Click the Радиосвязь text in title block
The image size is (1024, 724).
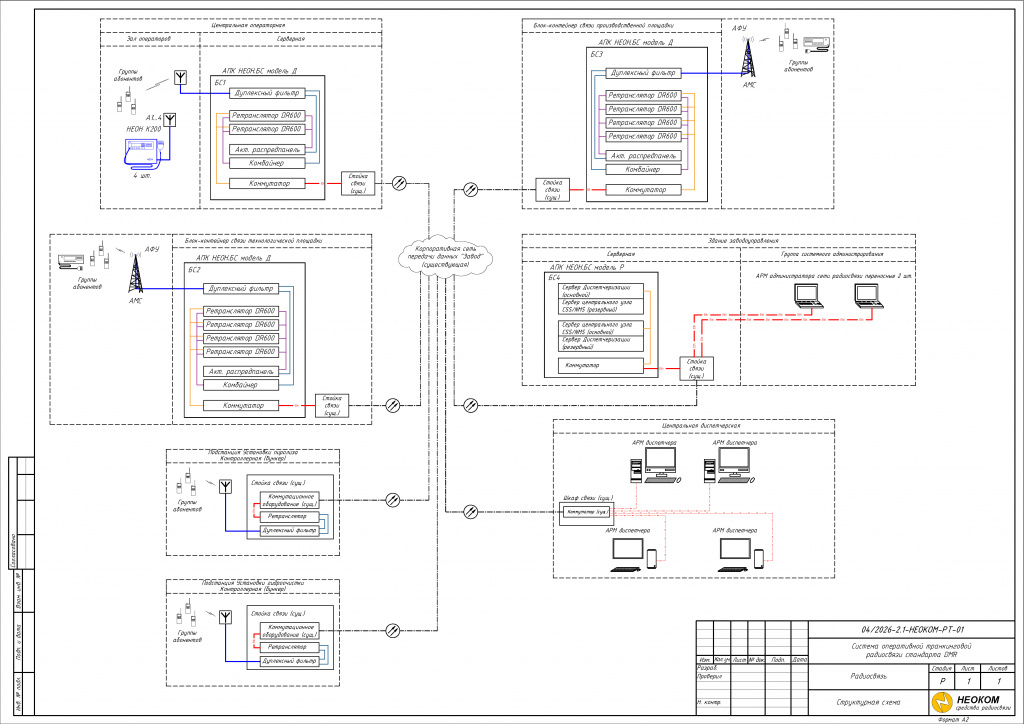tap(869, 676)
